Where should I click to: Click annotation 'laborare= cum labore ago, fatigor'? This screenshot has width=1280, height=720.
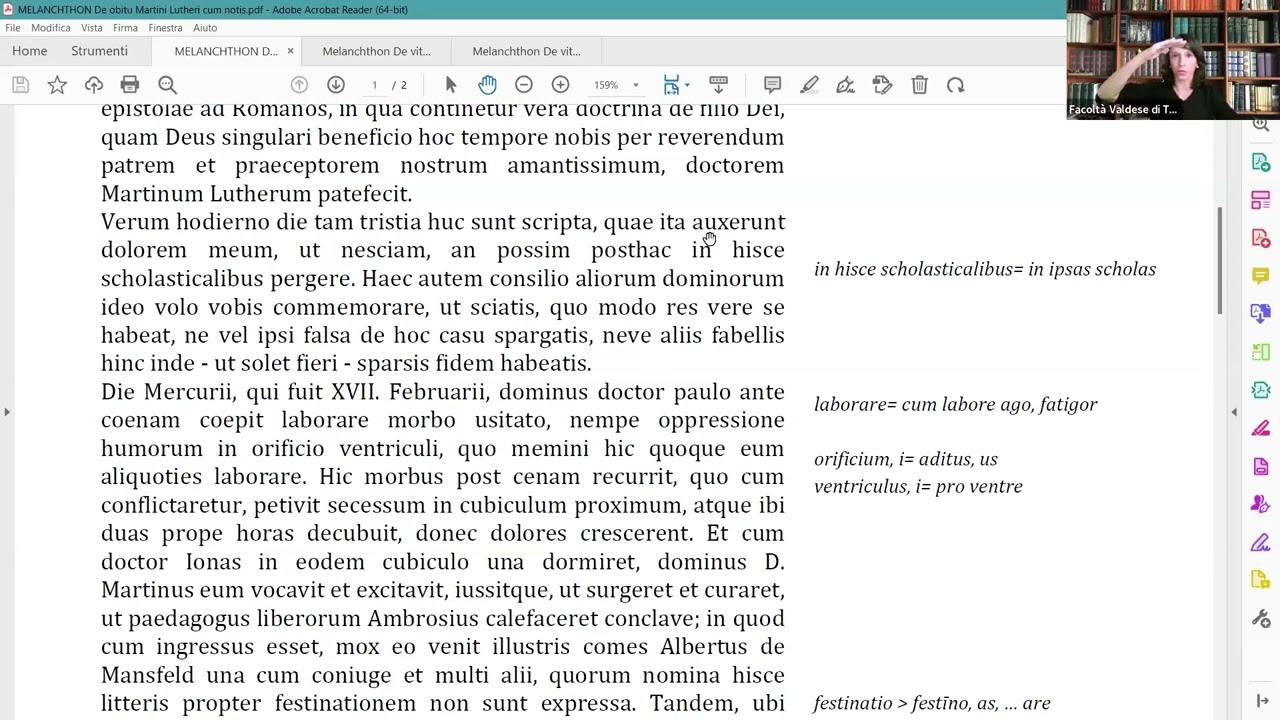(x=956, y=404)
